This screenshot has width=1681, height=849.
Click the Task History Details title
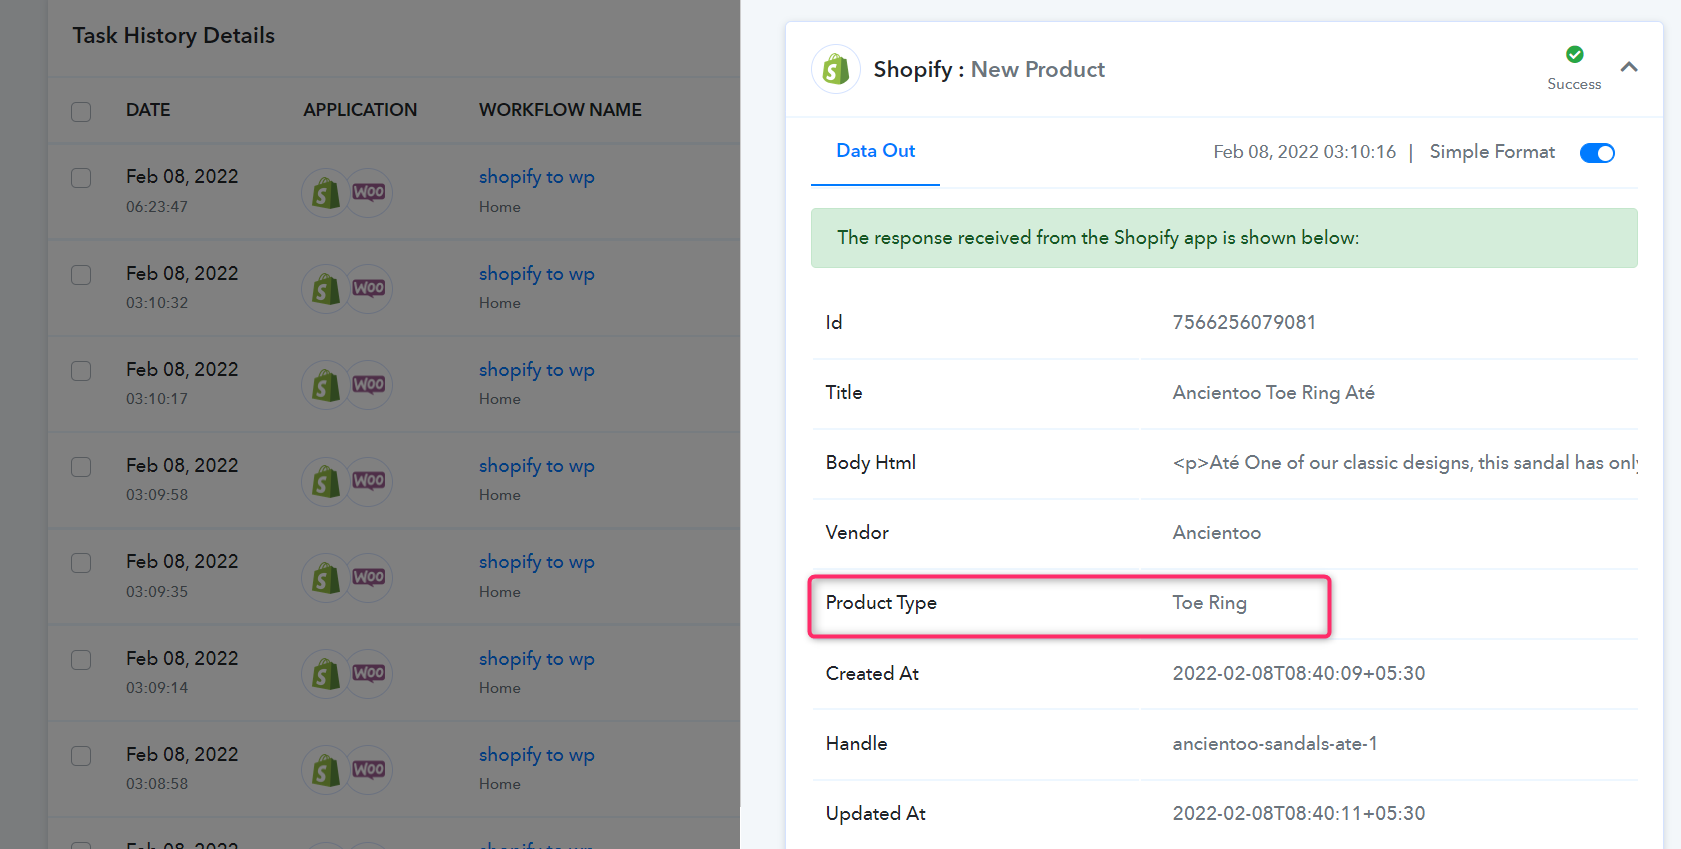(173, 36)
